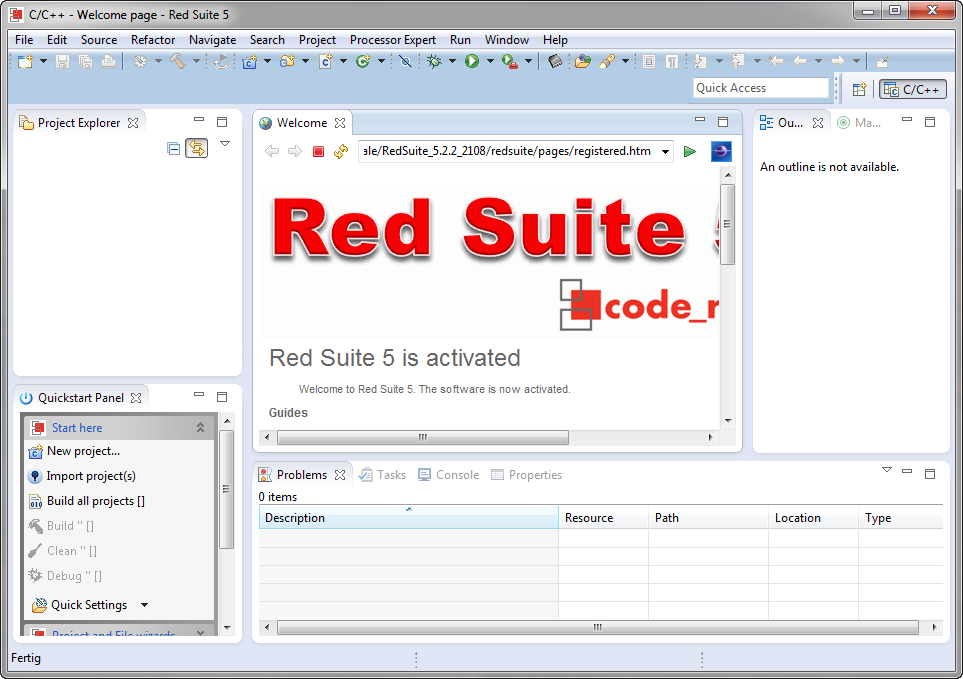
Task: Click the Quick Access search field
Action: [761, 88]
